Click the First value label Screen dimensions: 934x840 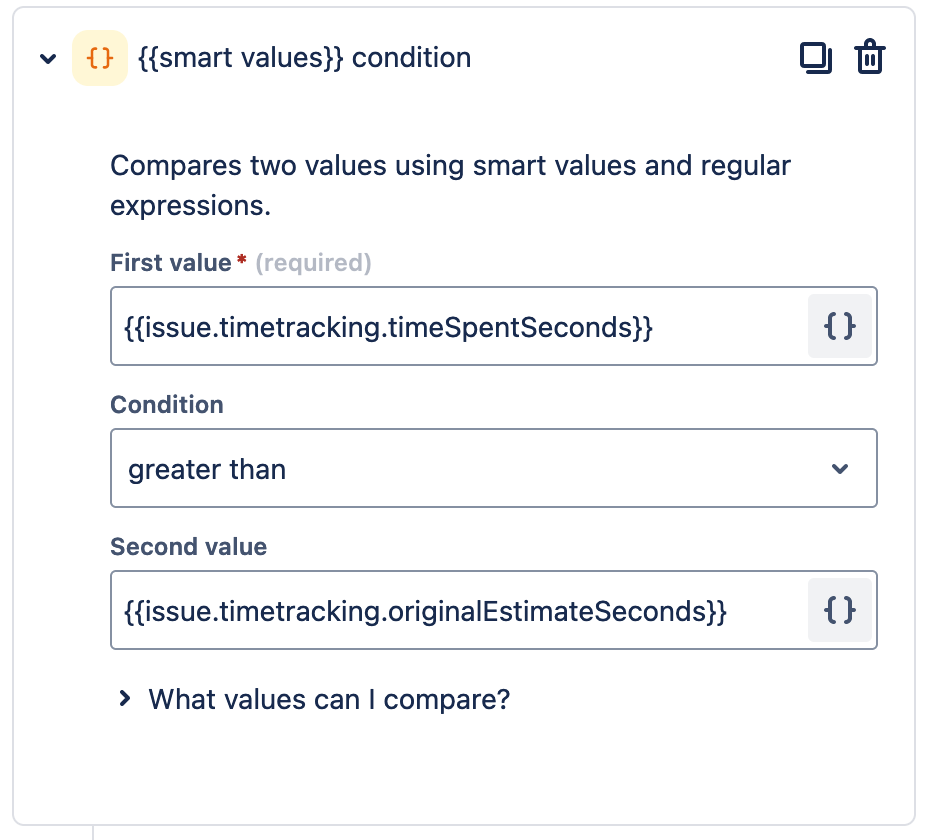point(171,263)
